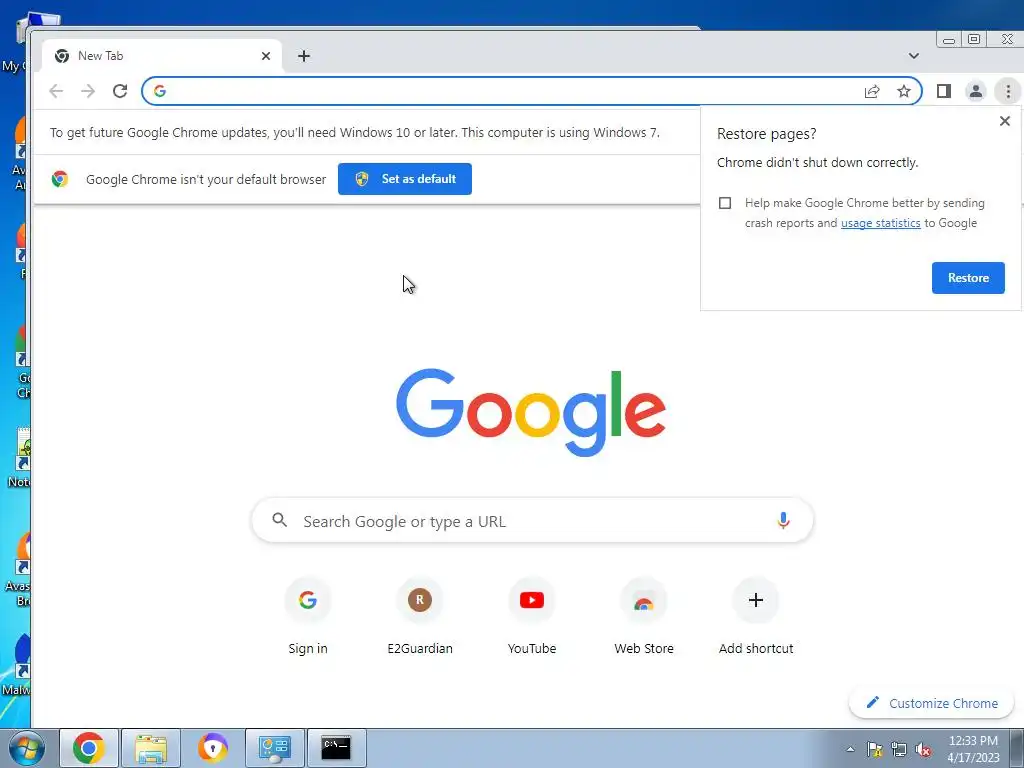This screenshot has height=768, width=1024.
Task: Open the side panel icon
Action: coord(944,91)
